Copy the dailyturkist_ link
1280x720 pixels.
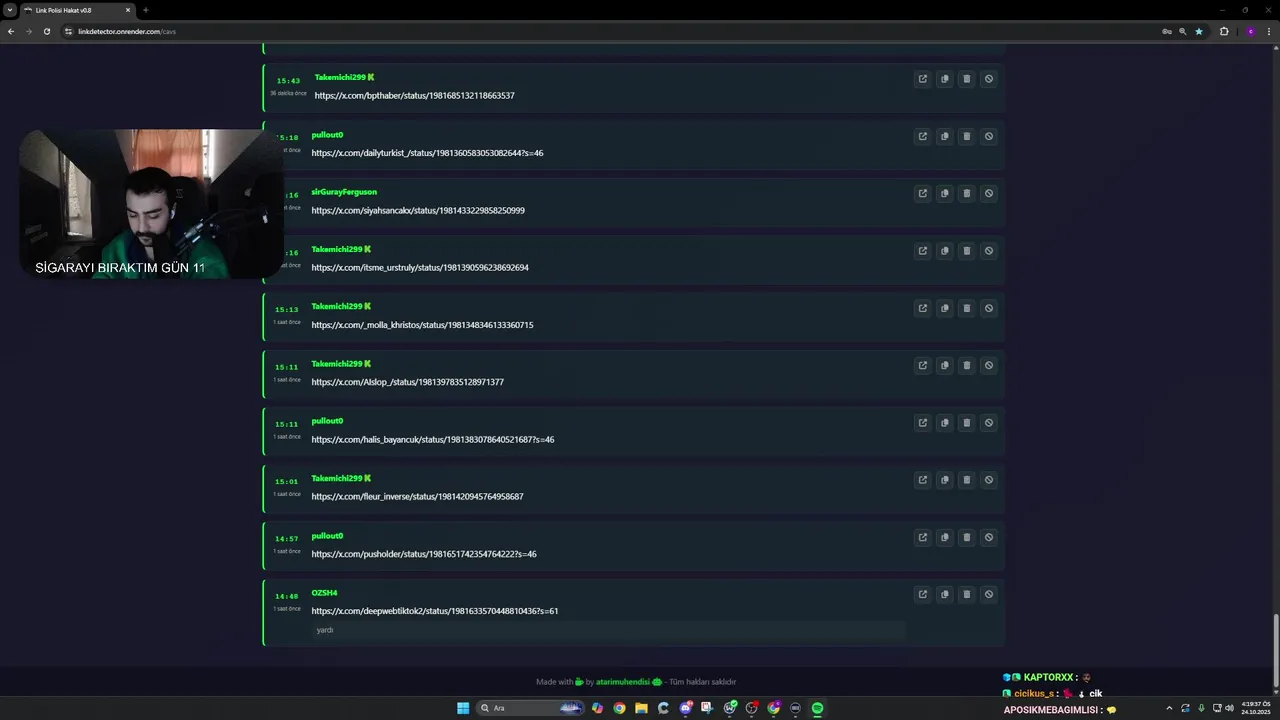click(x=944, y=136)
